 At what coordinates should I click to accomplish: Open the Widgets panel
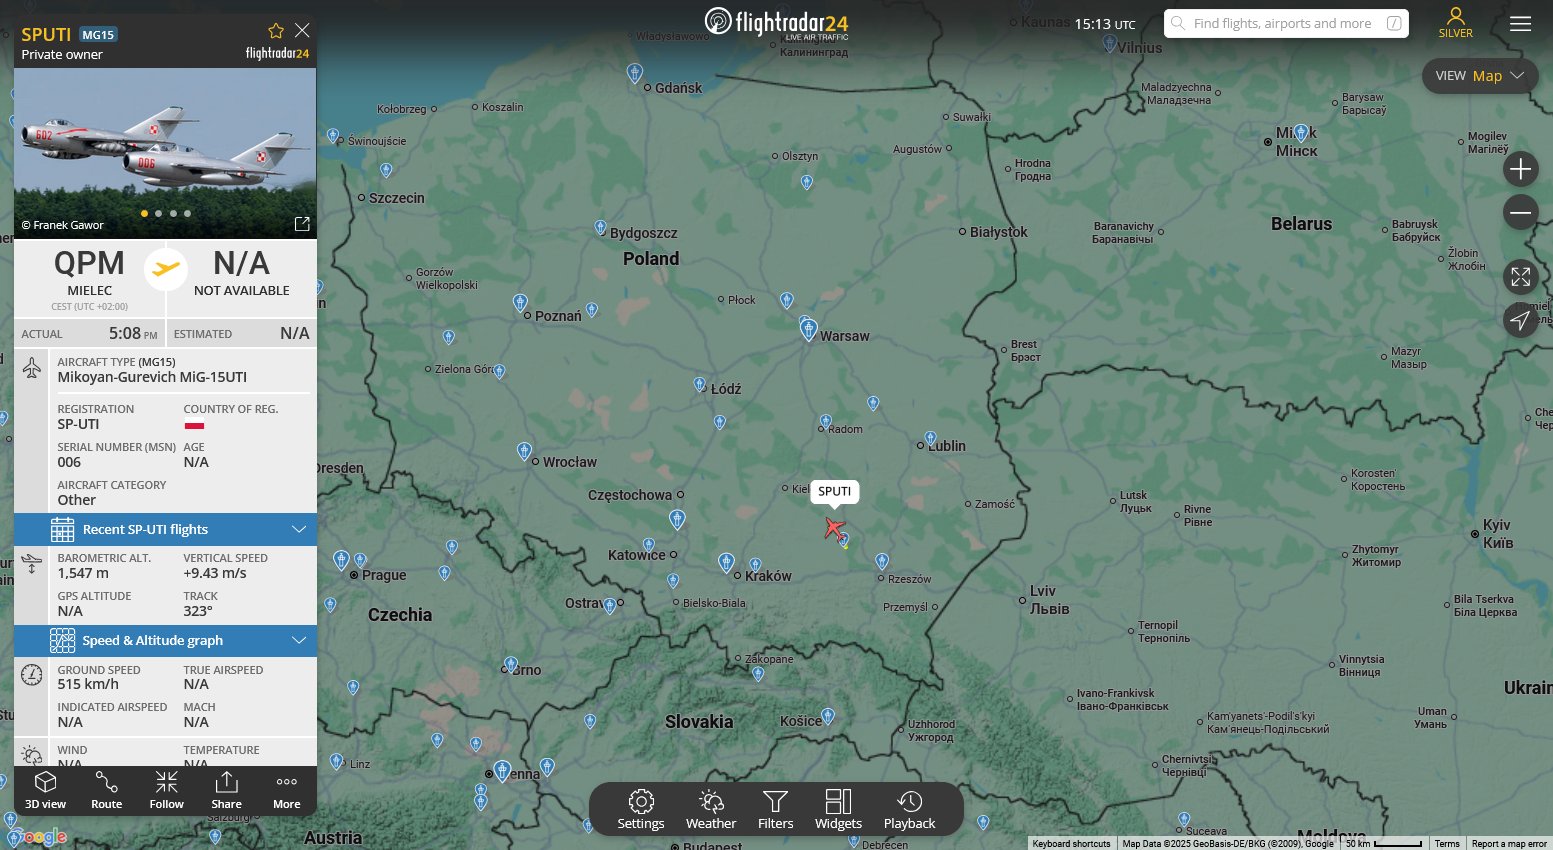coord(838,810)
